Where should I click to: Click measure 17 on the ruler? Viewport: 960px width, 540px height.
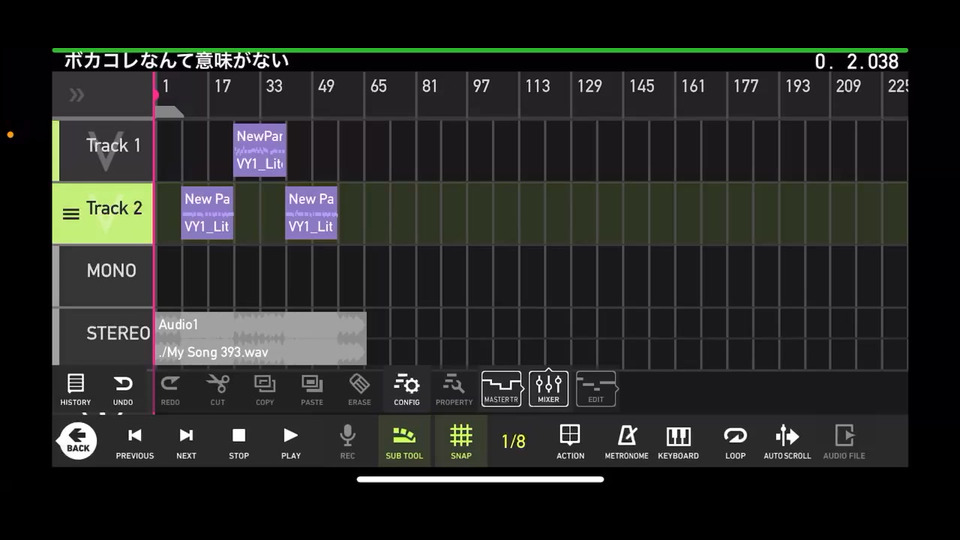[x=223, y=86]
